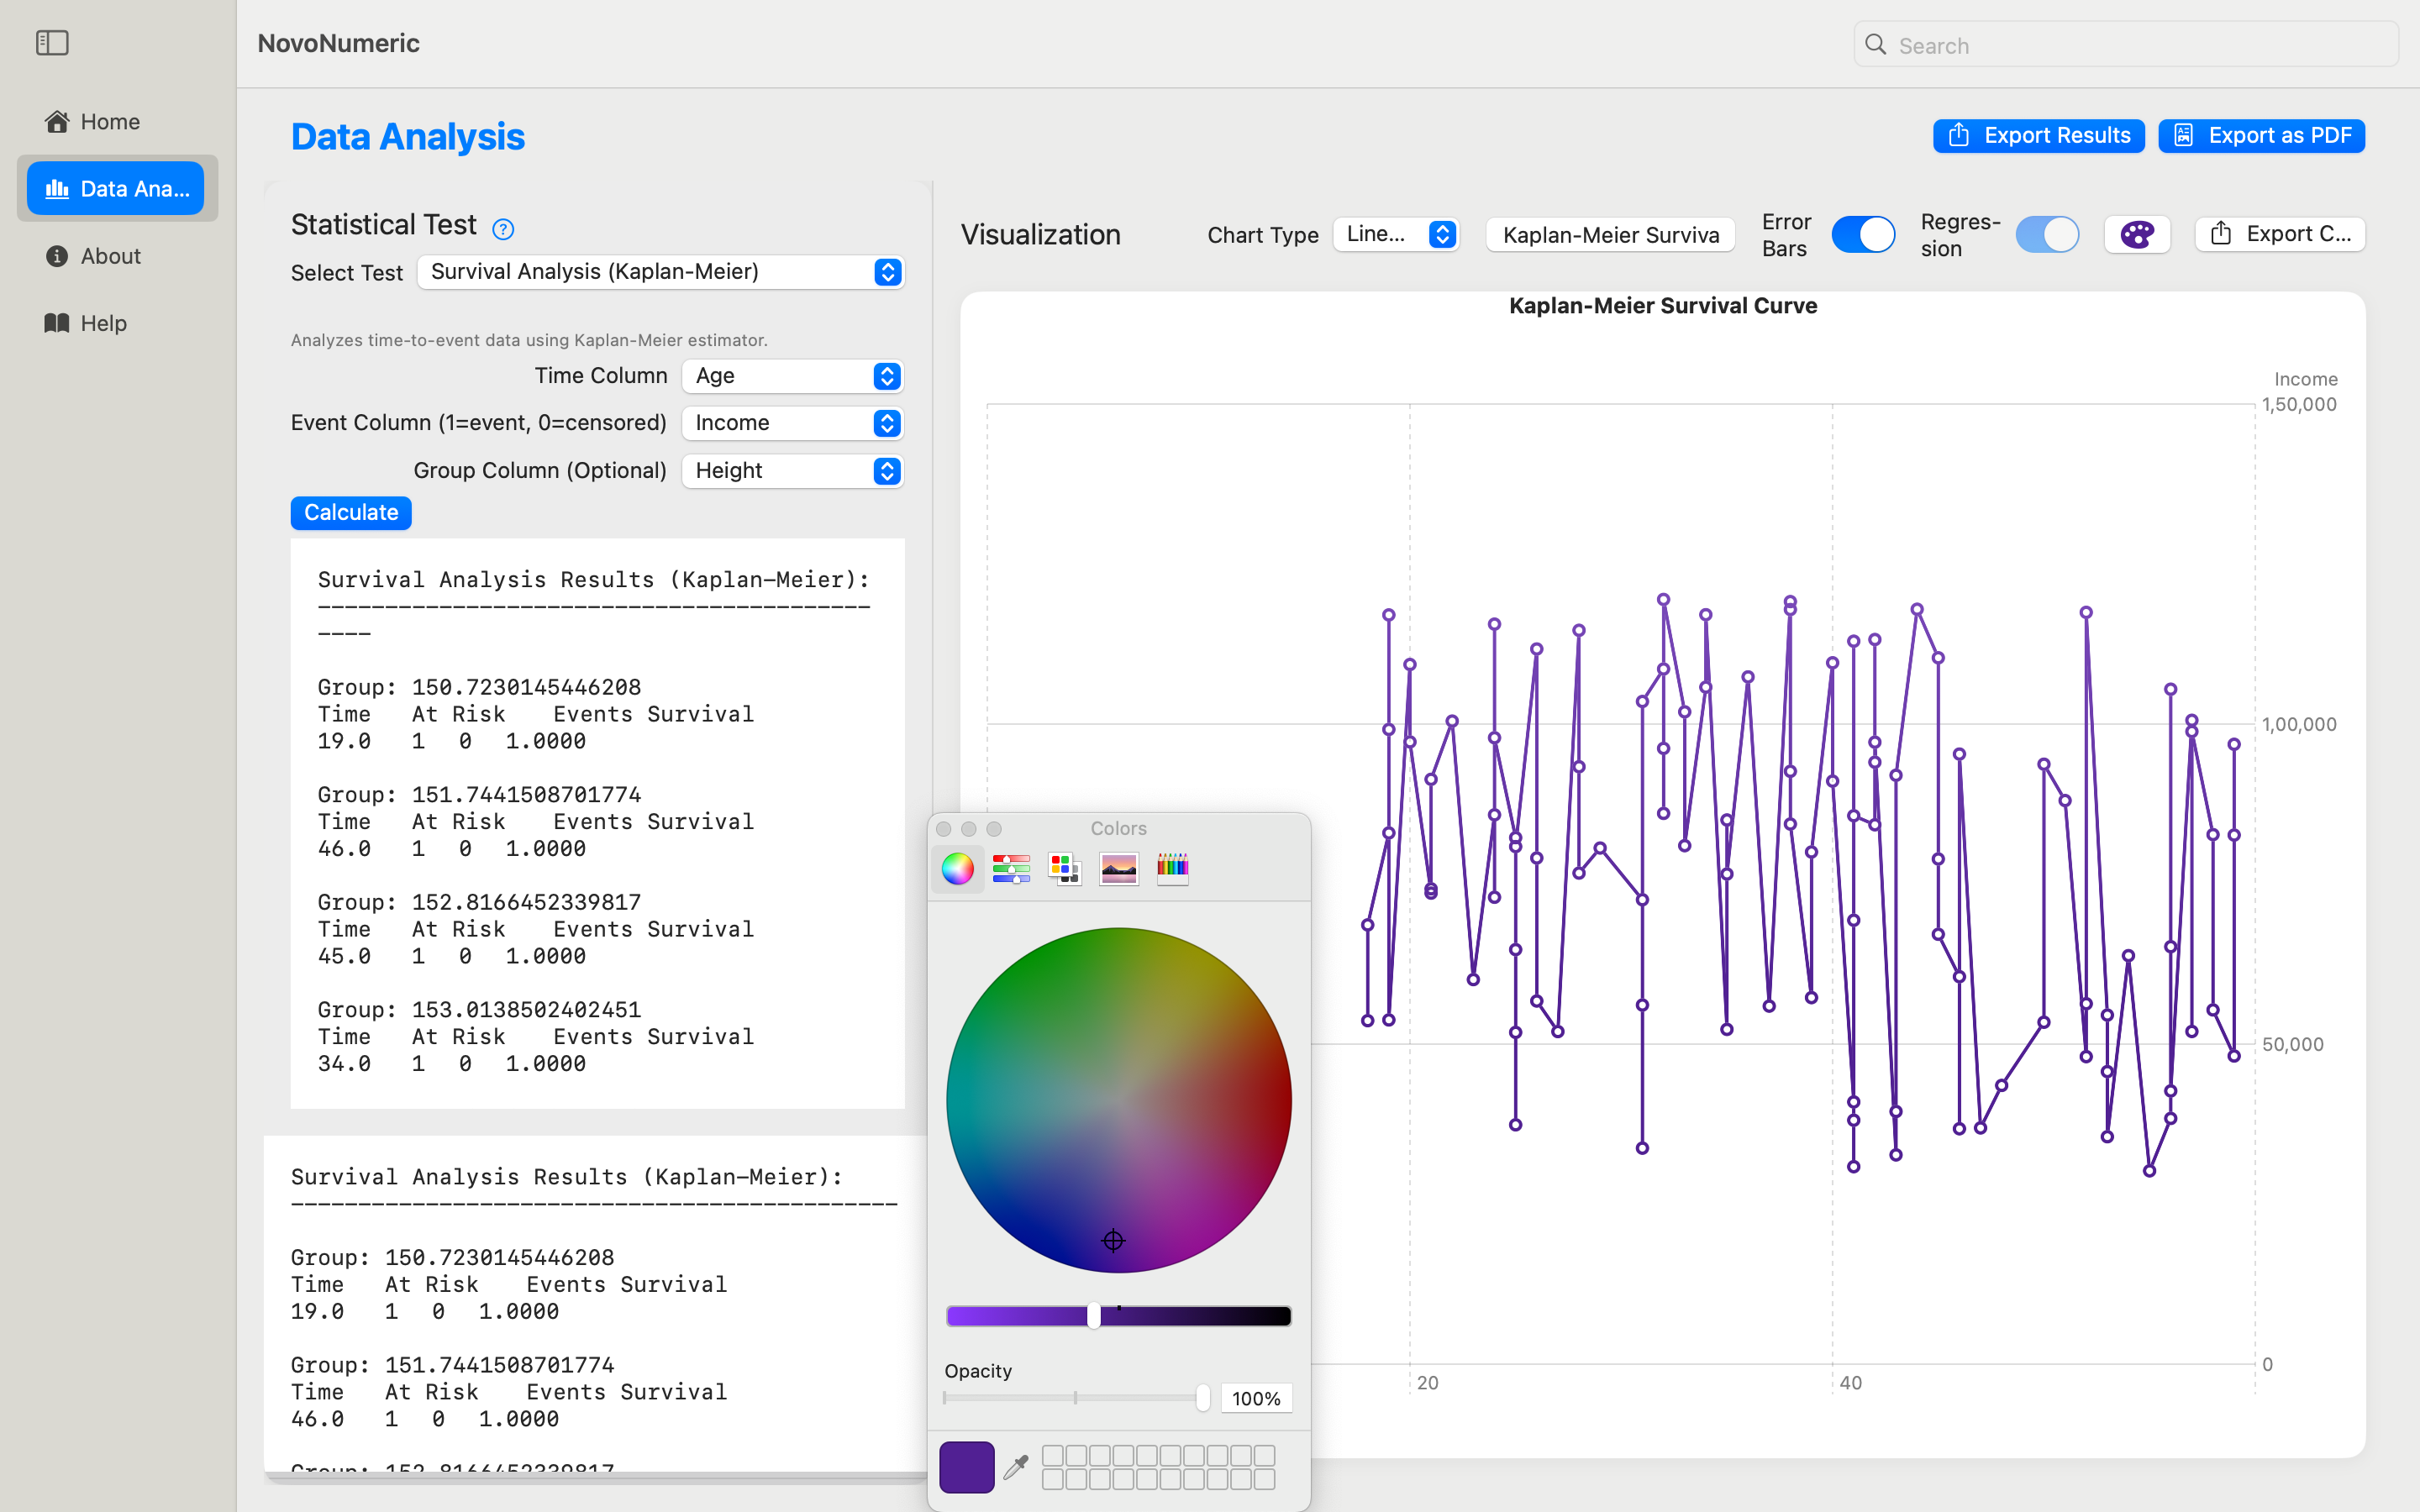Select the image palettes tab in Colors
The width and height of the screenshot is (2420, 1512).
click(x=1119, y=869)
